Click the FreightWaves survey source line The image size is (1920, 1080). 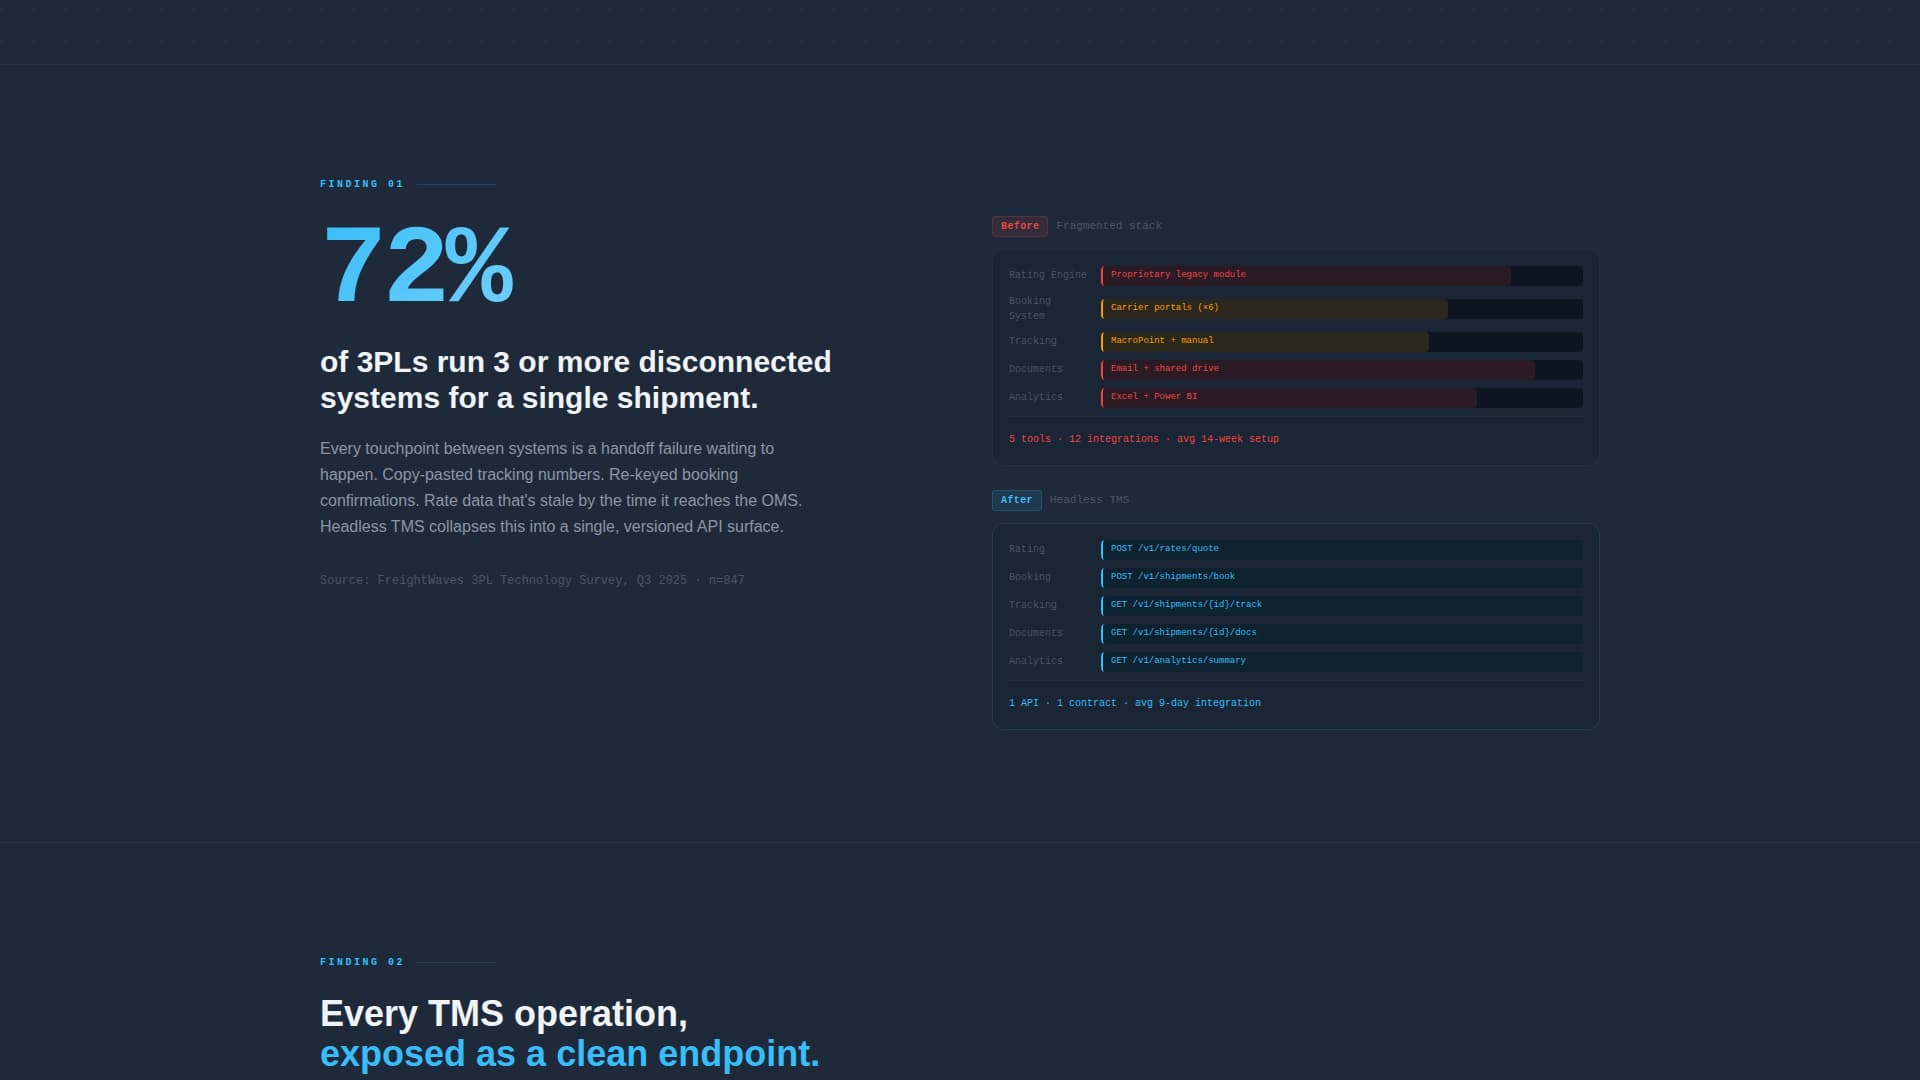(x=532, y=580)
